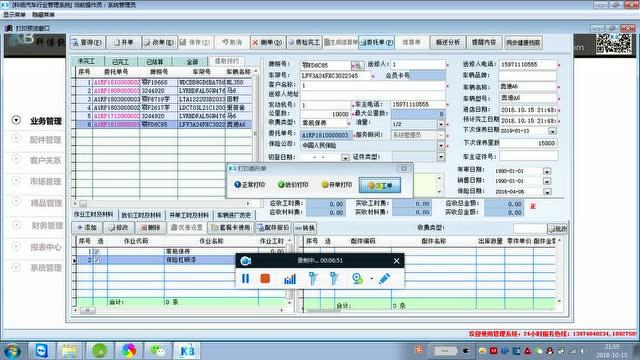The image size is (640, 360).
Task: Toggle checkbox in work item row 2
Action: tap(97, 260)
